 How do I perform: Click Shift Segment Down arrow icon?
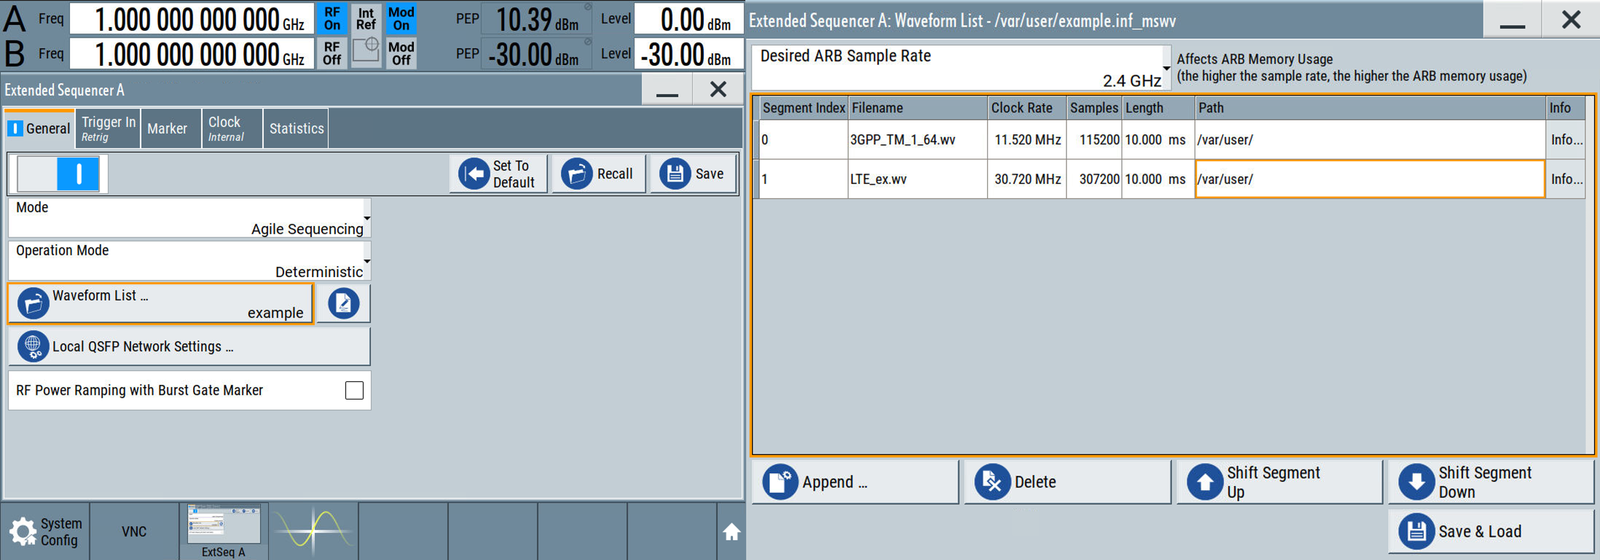pyautogui.click(x=1416, y=482)
